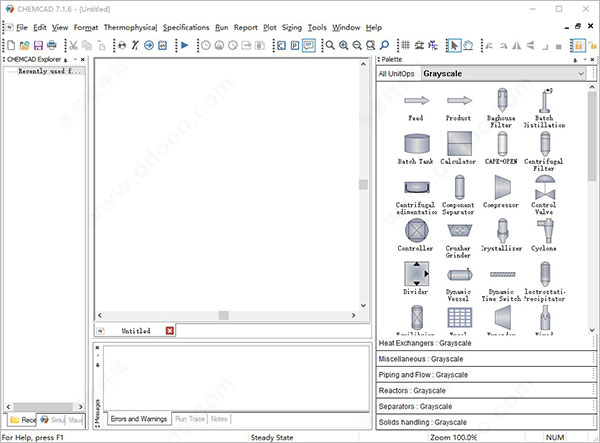600x443 pixels.
Task: Open the Recent files explorer tab
Action: tap(22, 420)
